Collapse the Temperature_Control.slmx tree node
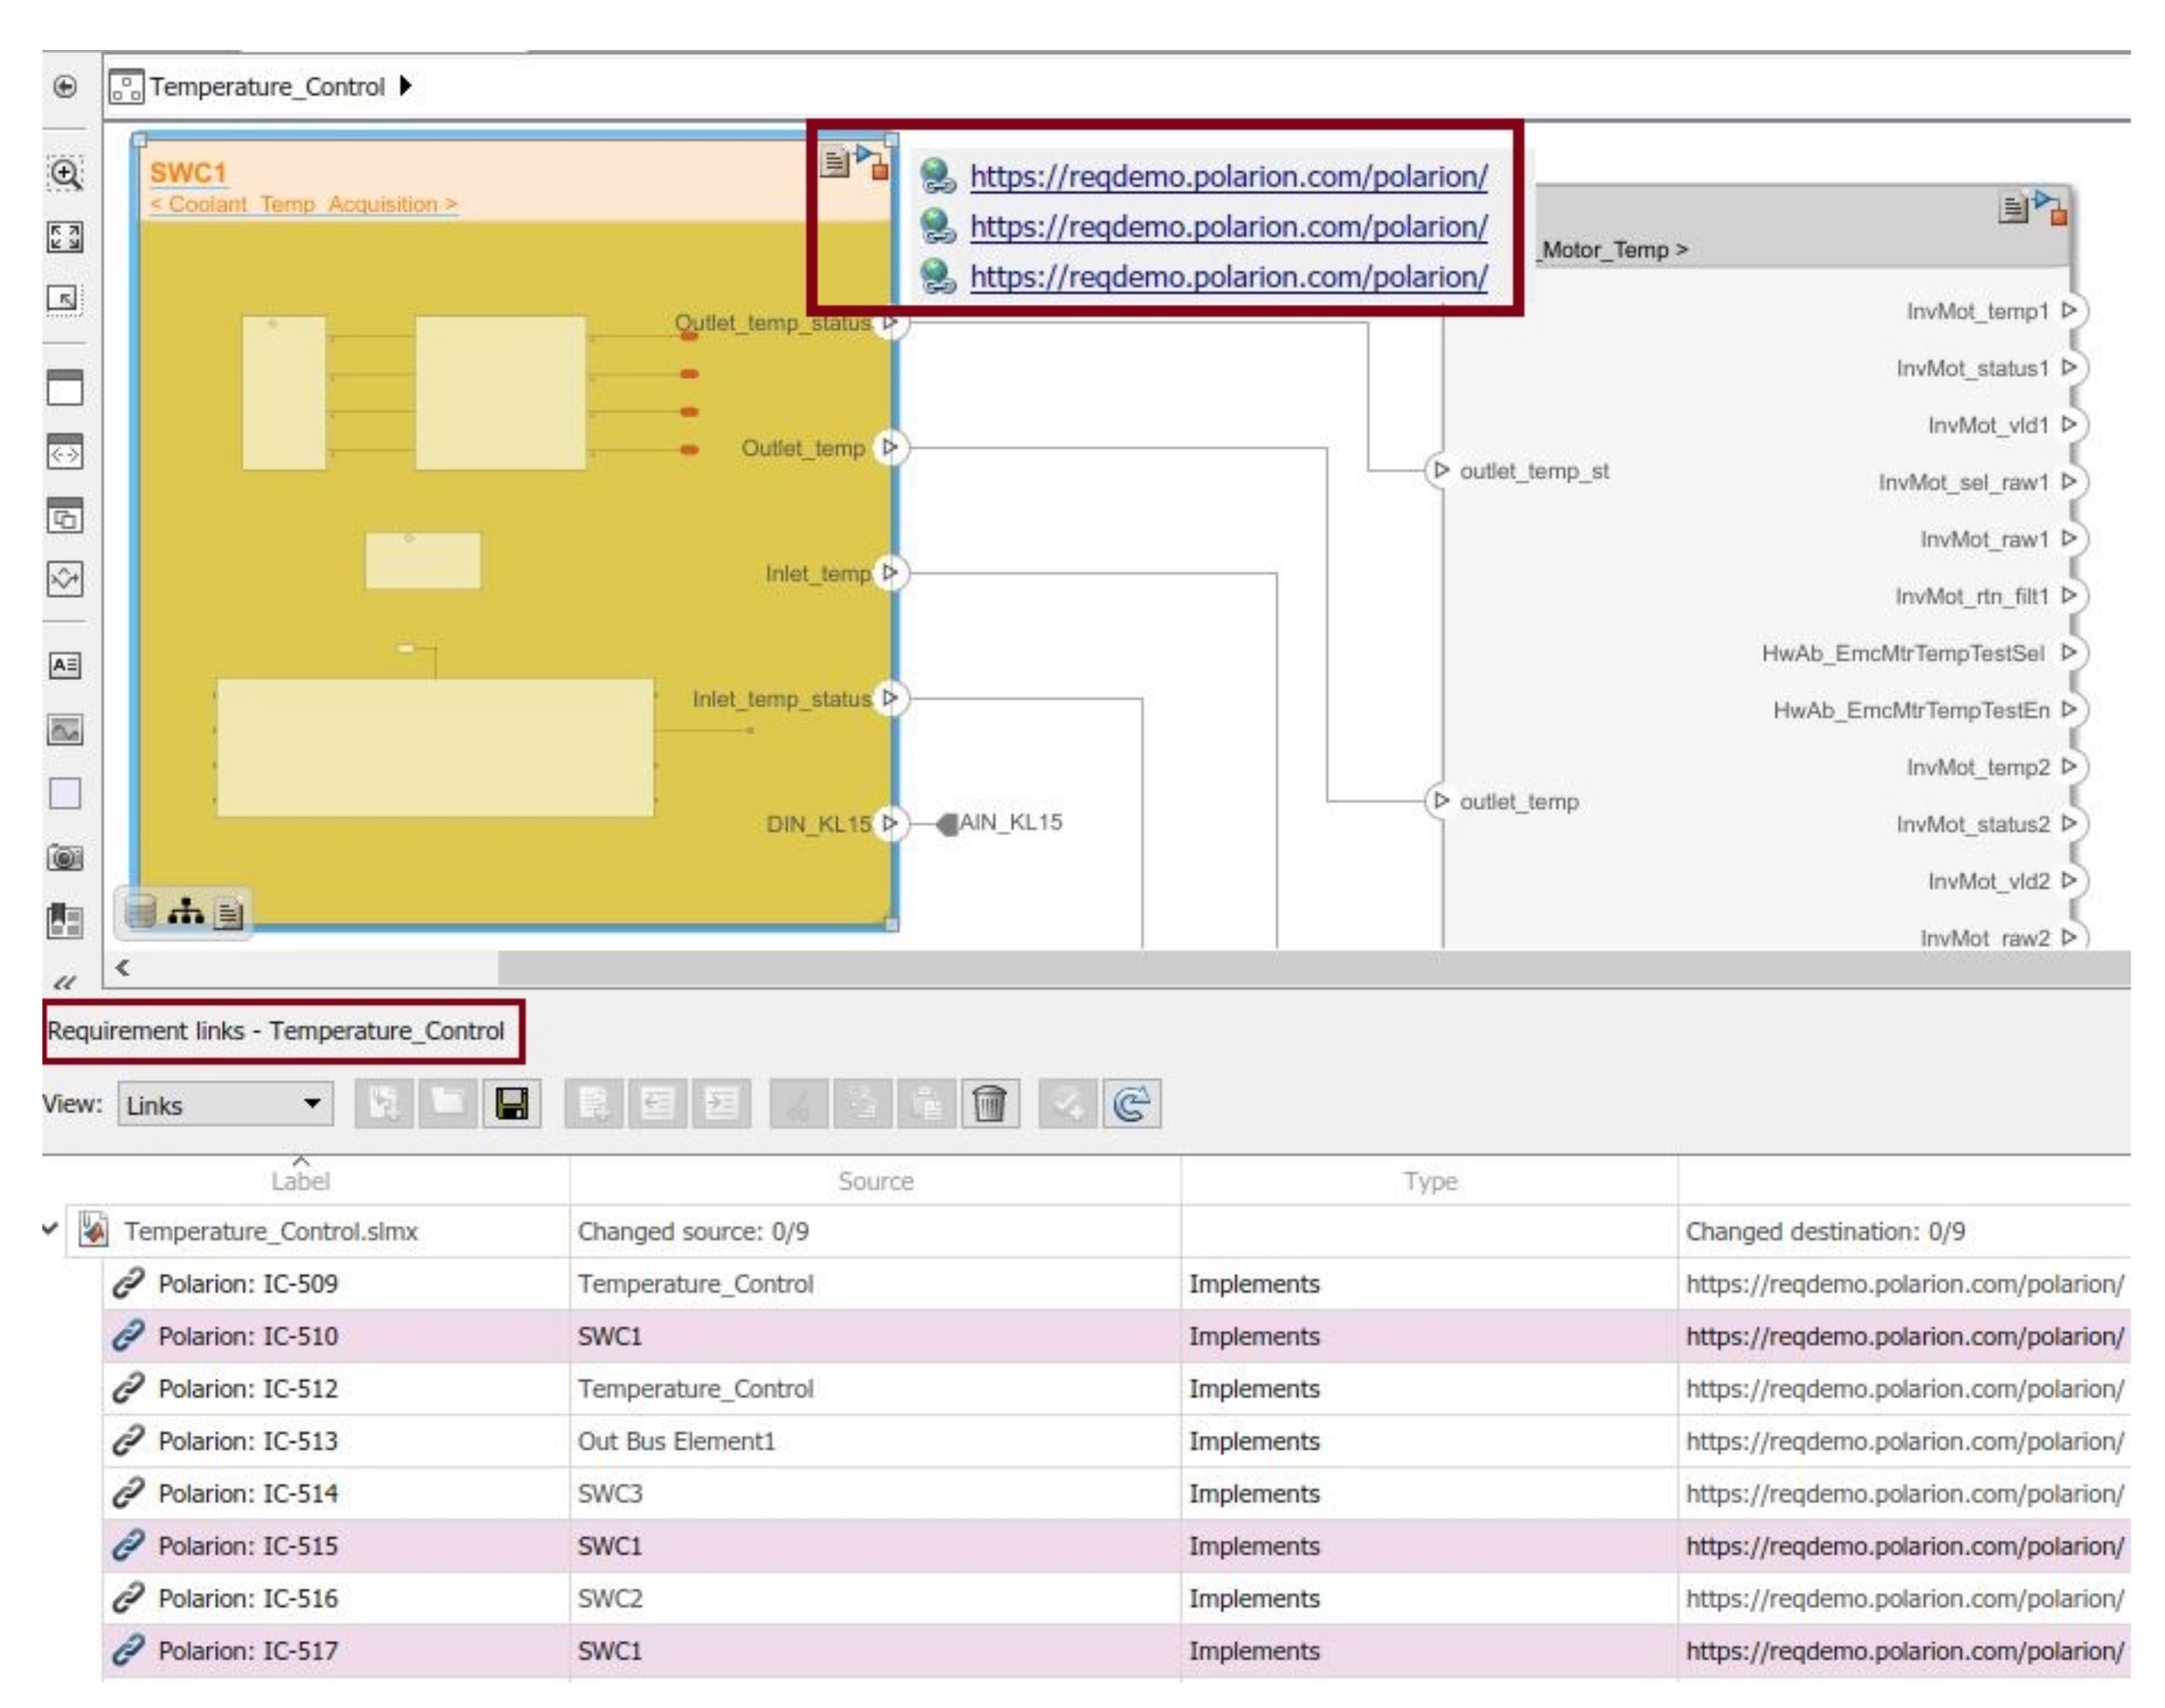2165x1708 pixels. (50, 1229)
